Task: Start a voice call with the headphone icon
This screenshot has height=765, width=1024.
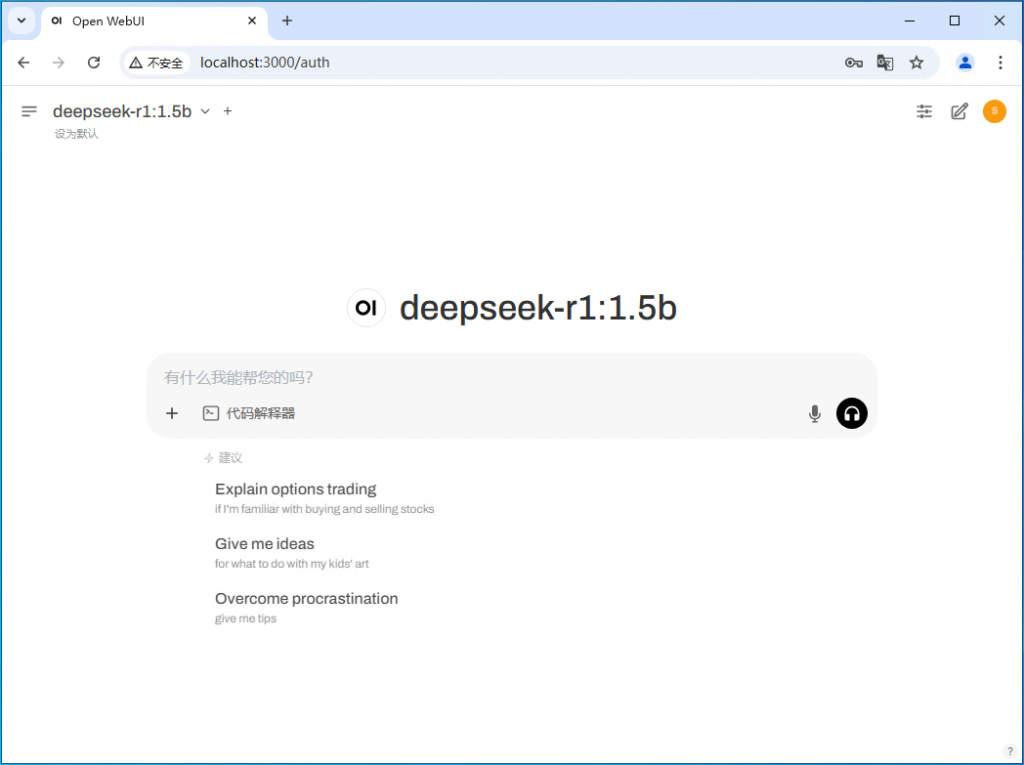Action: 851,413
